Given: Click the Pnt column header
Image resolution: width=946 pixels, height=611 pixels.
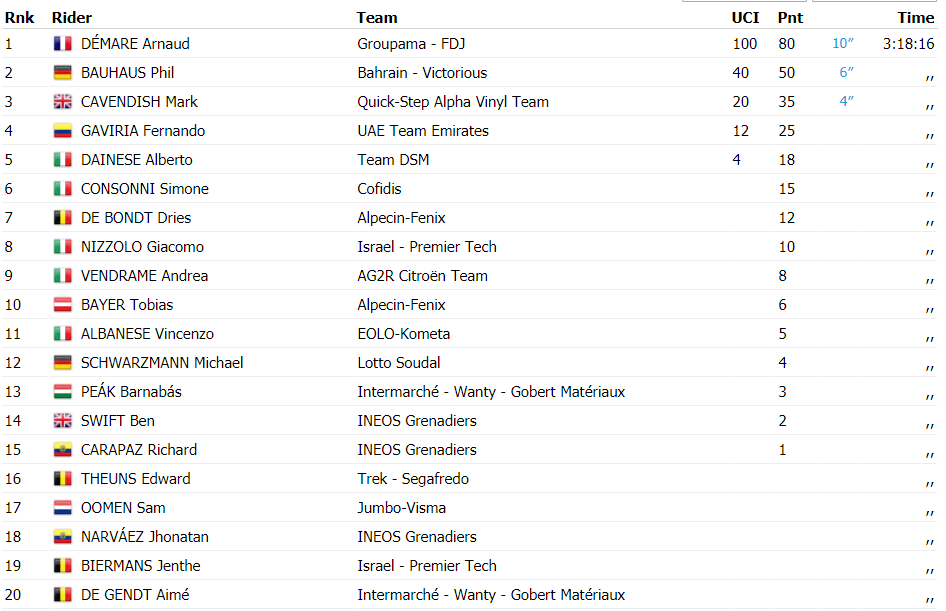Looking at the screenshot, I should 790,17.
